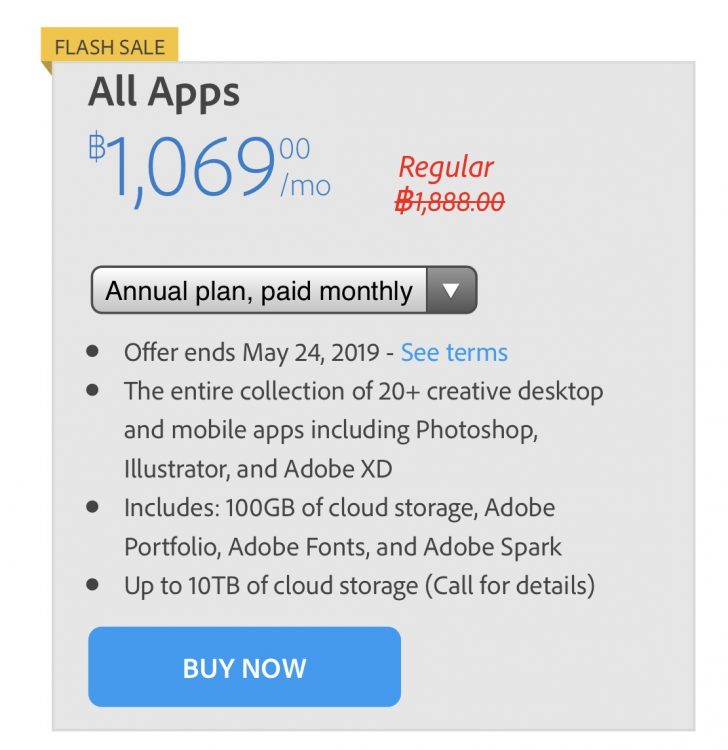Click the BUY NOW button

[x=244, y=668]
